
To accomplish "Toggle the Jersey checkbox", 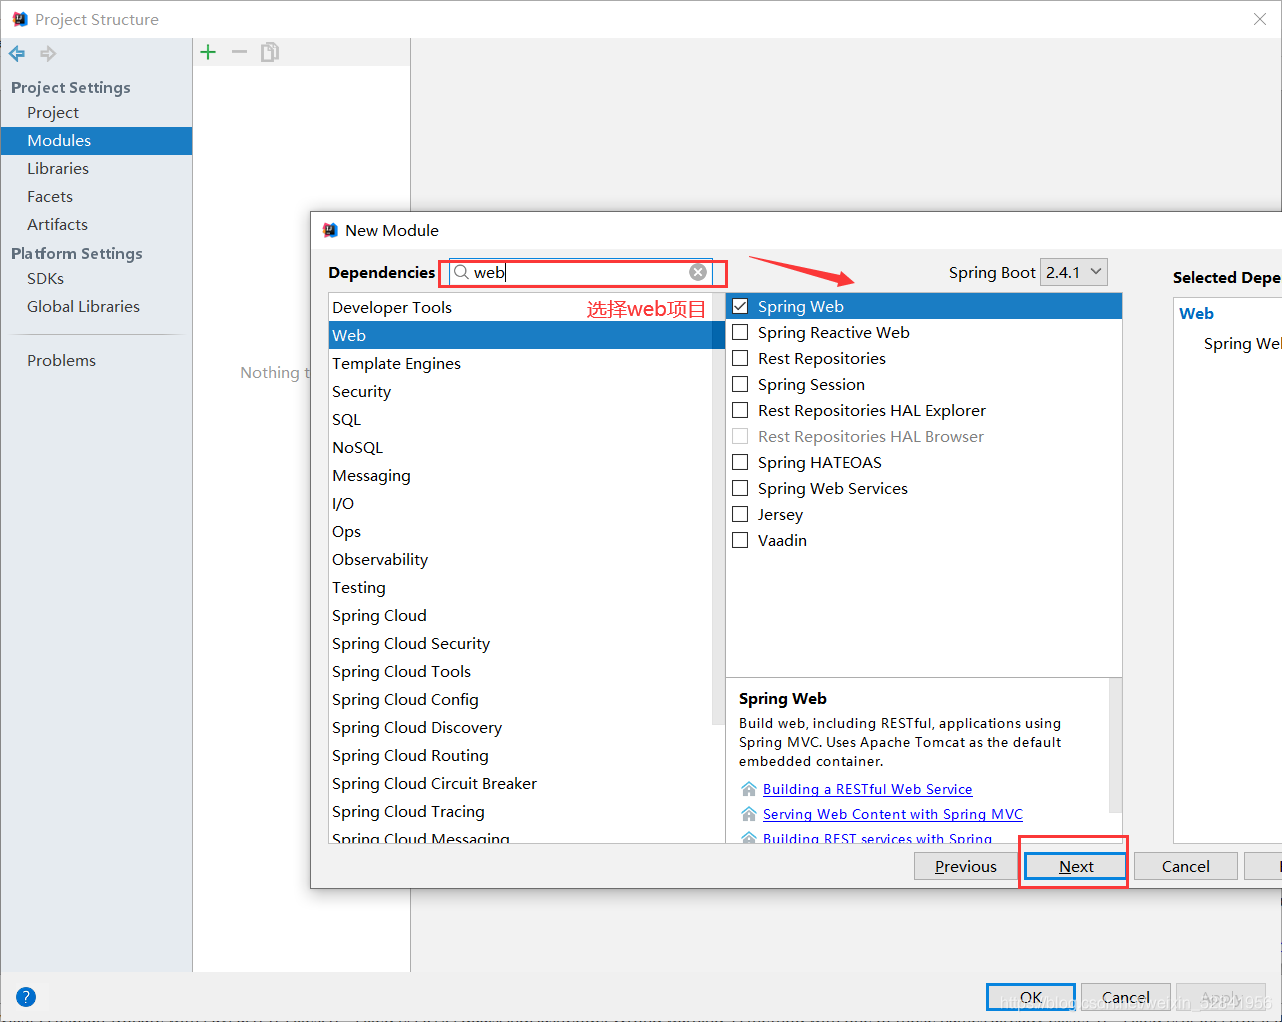I will click(740, 514).
